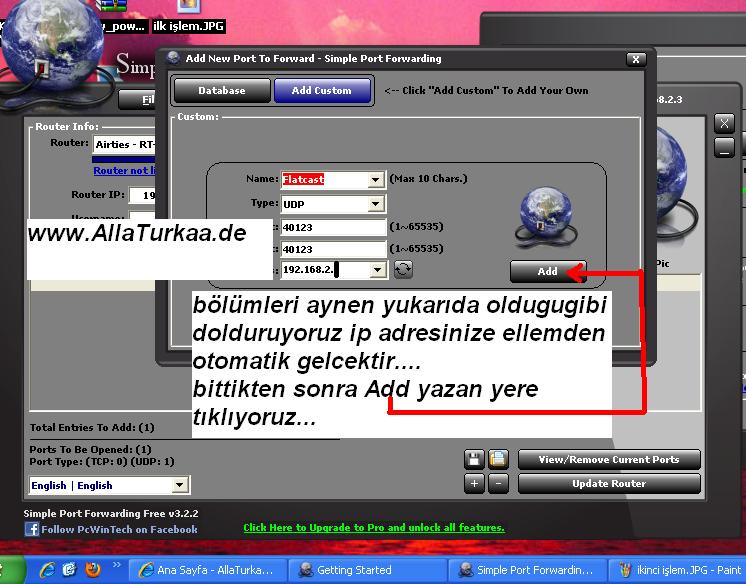Open the Upgrade to Pro link
Image resolution: width=746 pixels, height=584 pixels.
373,528
